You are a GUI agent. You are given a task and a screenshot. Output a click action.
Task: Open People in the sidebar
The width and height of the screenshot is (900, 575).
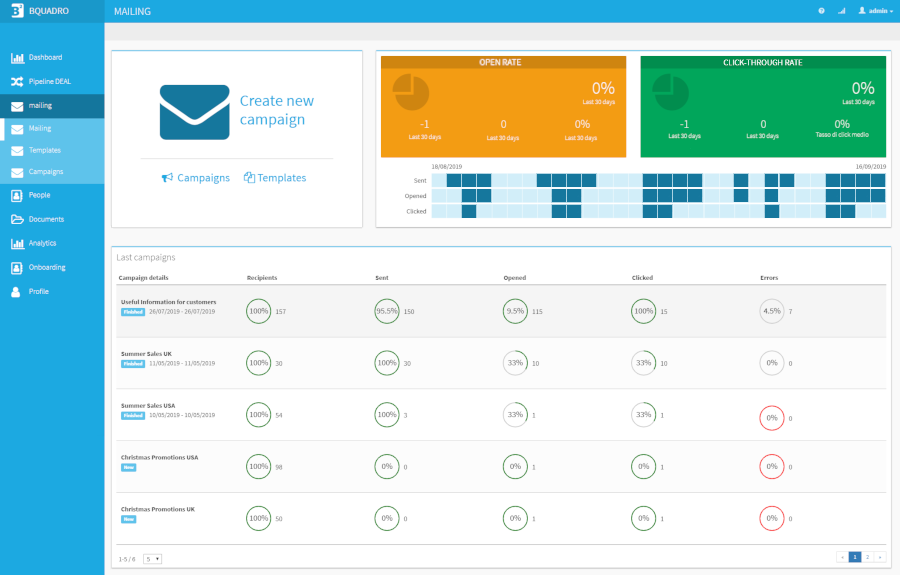[x=40, y=195]
